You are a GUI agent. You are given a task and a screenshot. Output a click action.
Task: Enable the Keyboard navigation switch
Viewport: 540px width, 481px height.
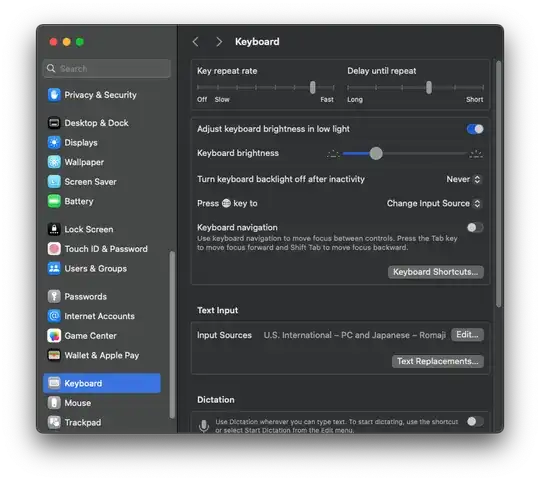(475, 228)
